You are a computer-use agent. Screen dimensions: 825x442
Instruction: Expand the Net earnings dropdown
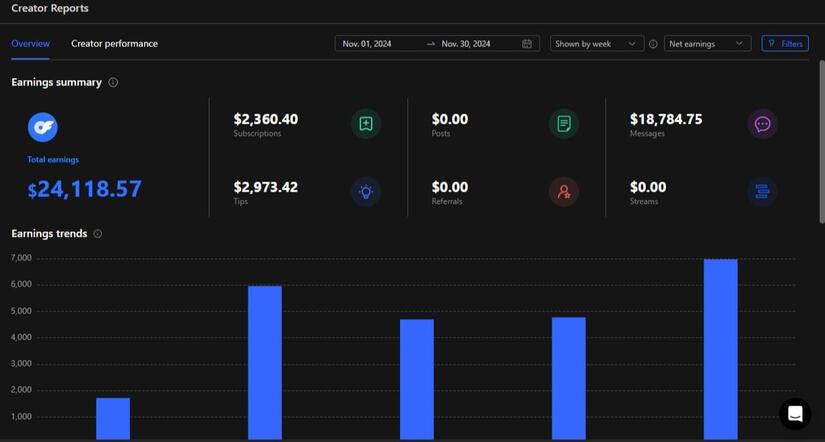tap(707, 44)
